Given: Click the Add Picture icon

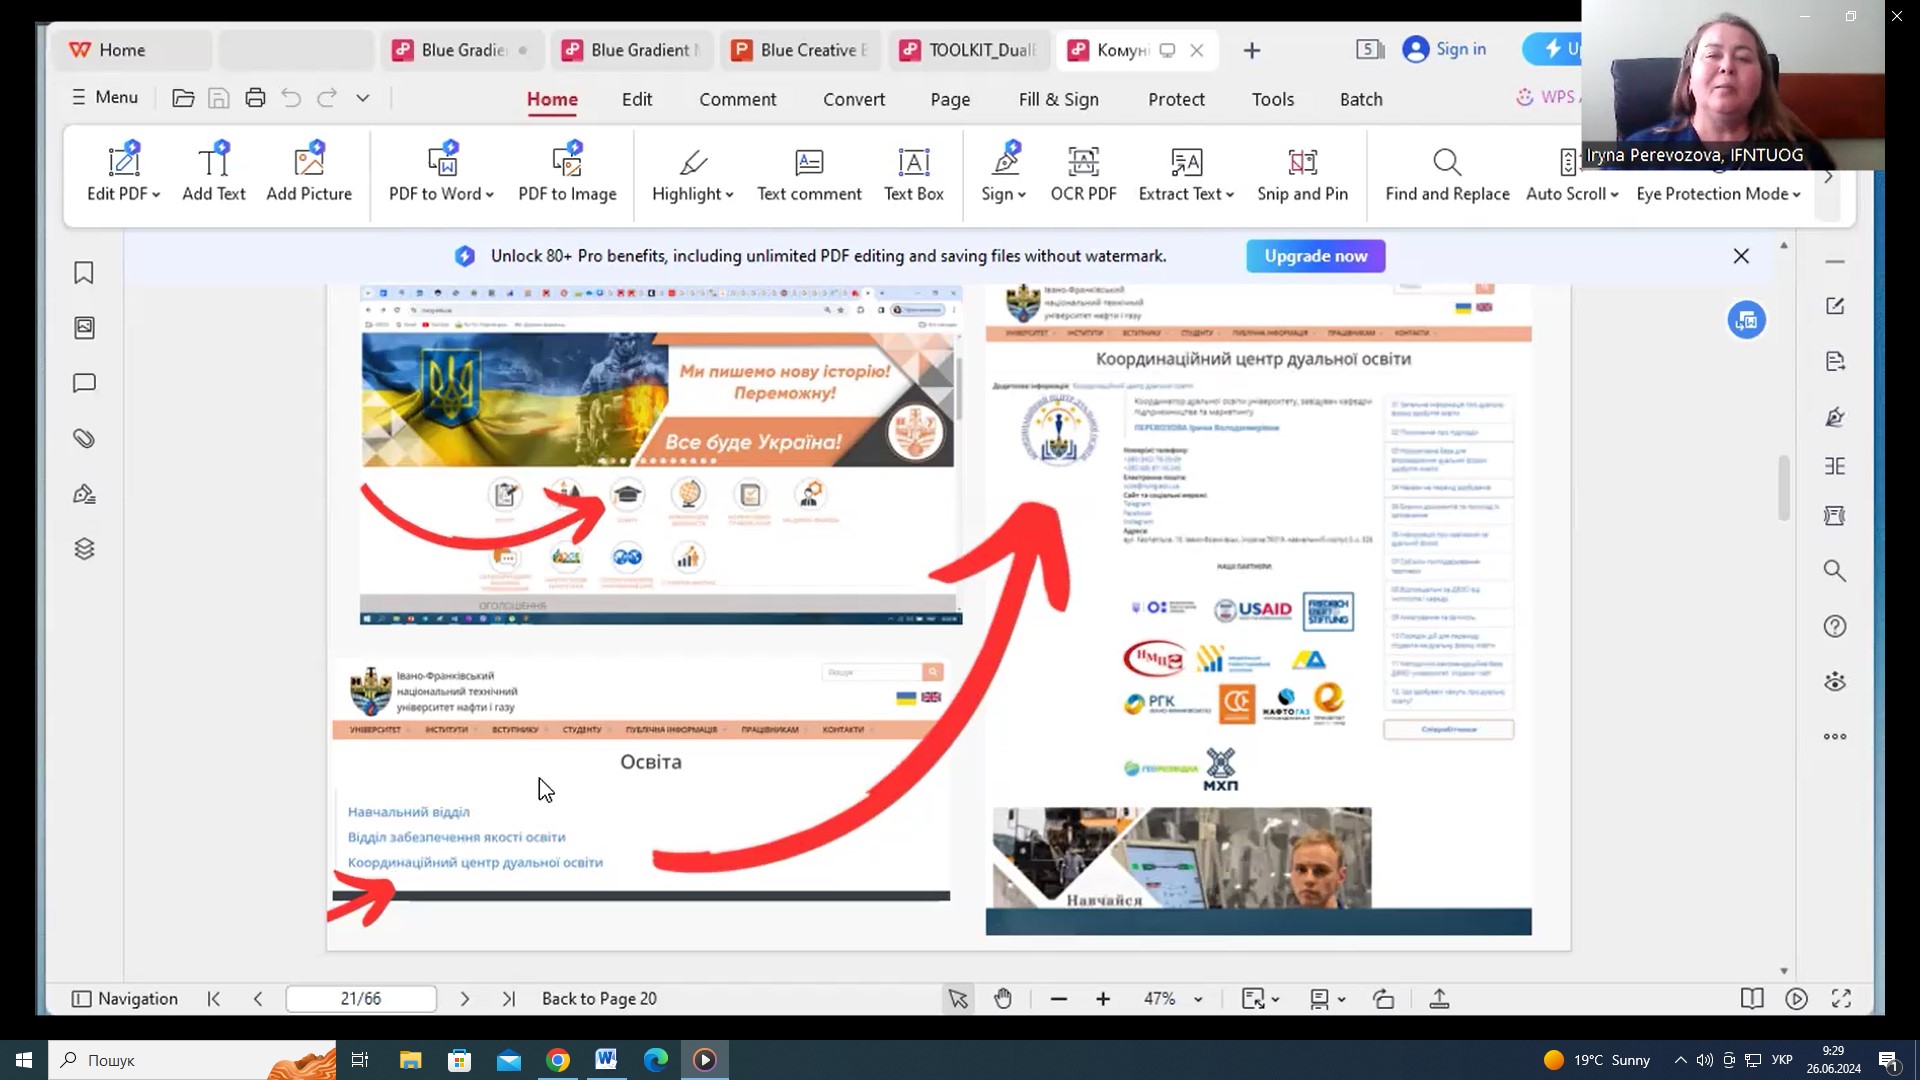Looking at the screenshot, I should [x=309, y=161].
